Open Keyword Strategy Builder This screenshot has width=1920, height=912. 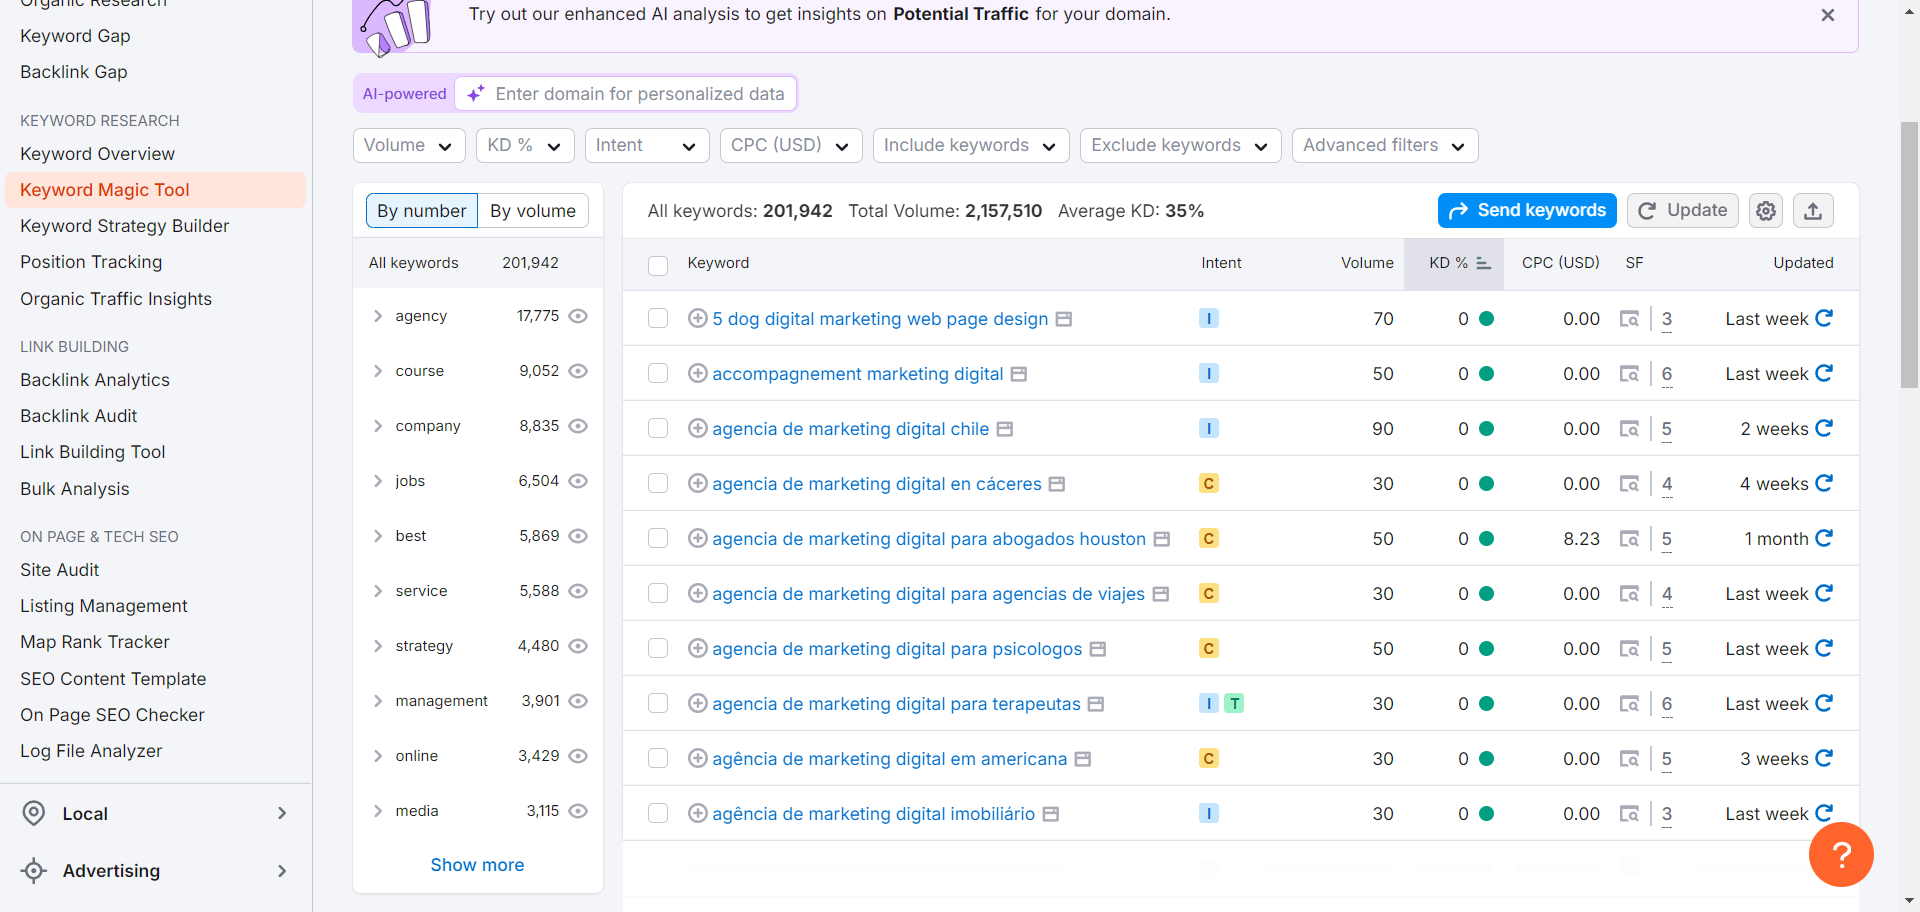click(125, 226)
